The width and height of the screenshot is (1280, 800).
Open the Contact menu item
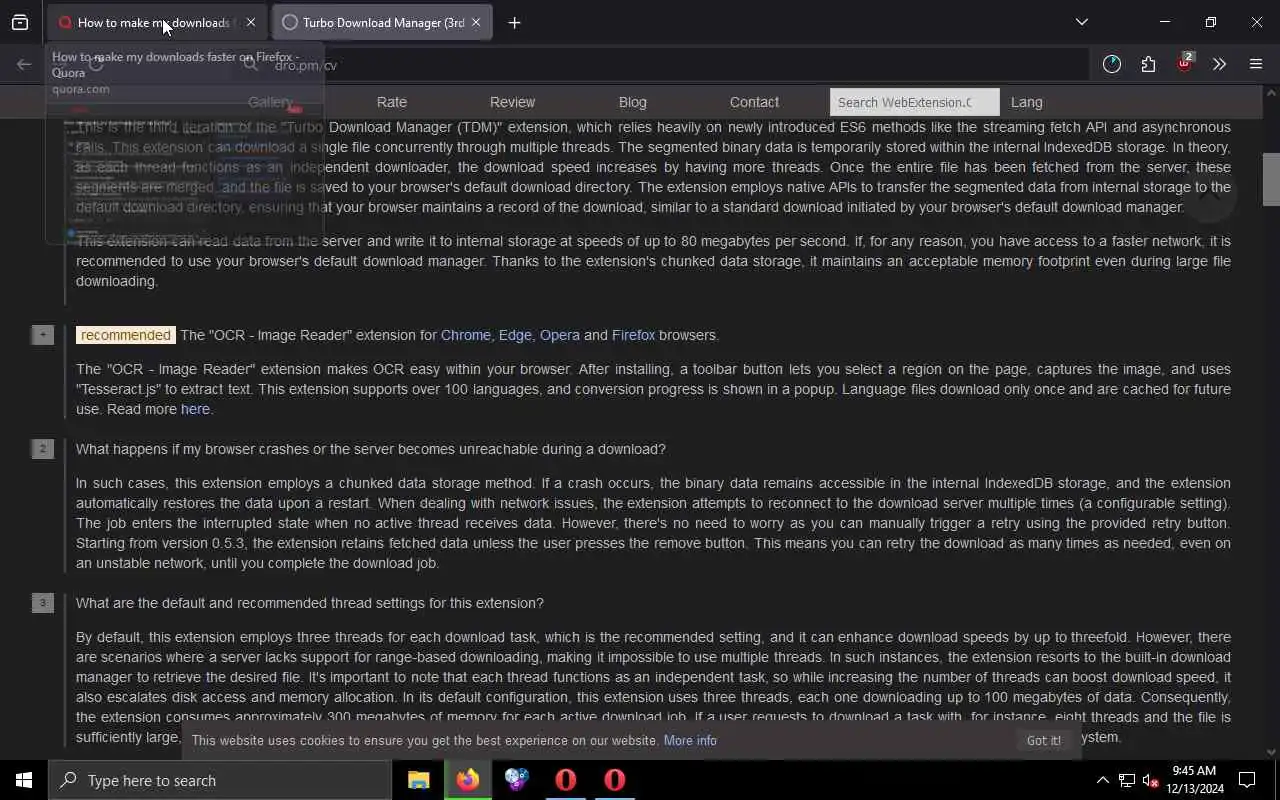coord(754,102)
